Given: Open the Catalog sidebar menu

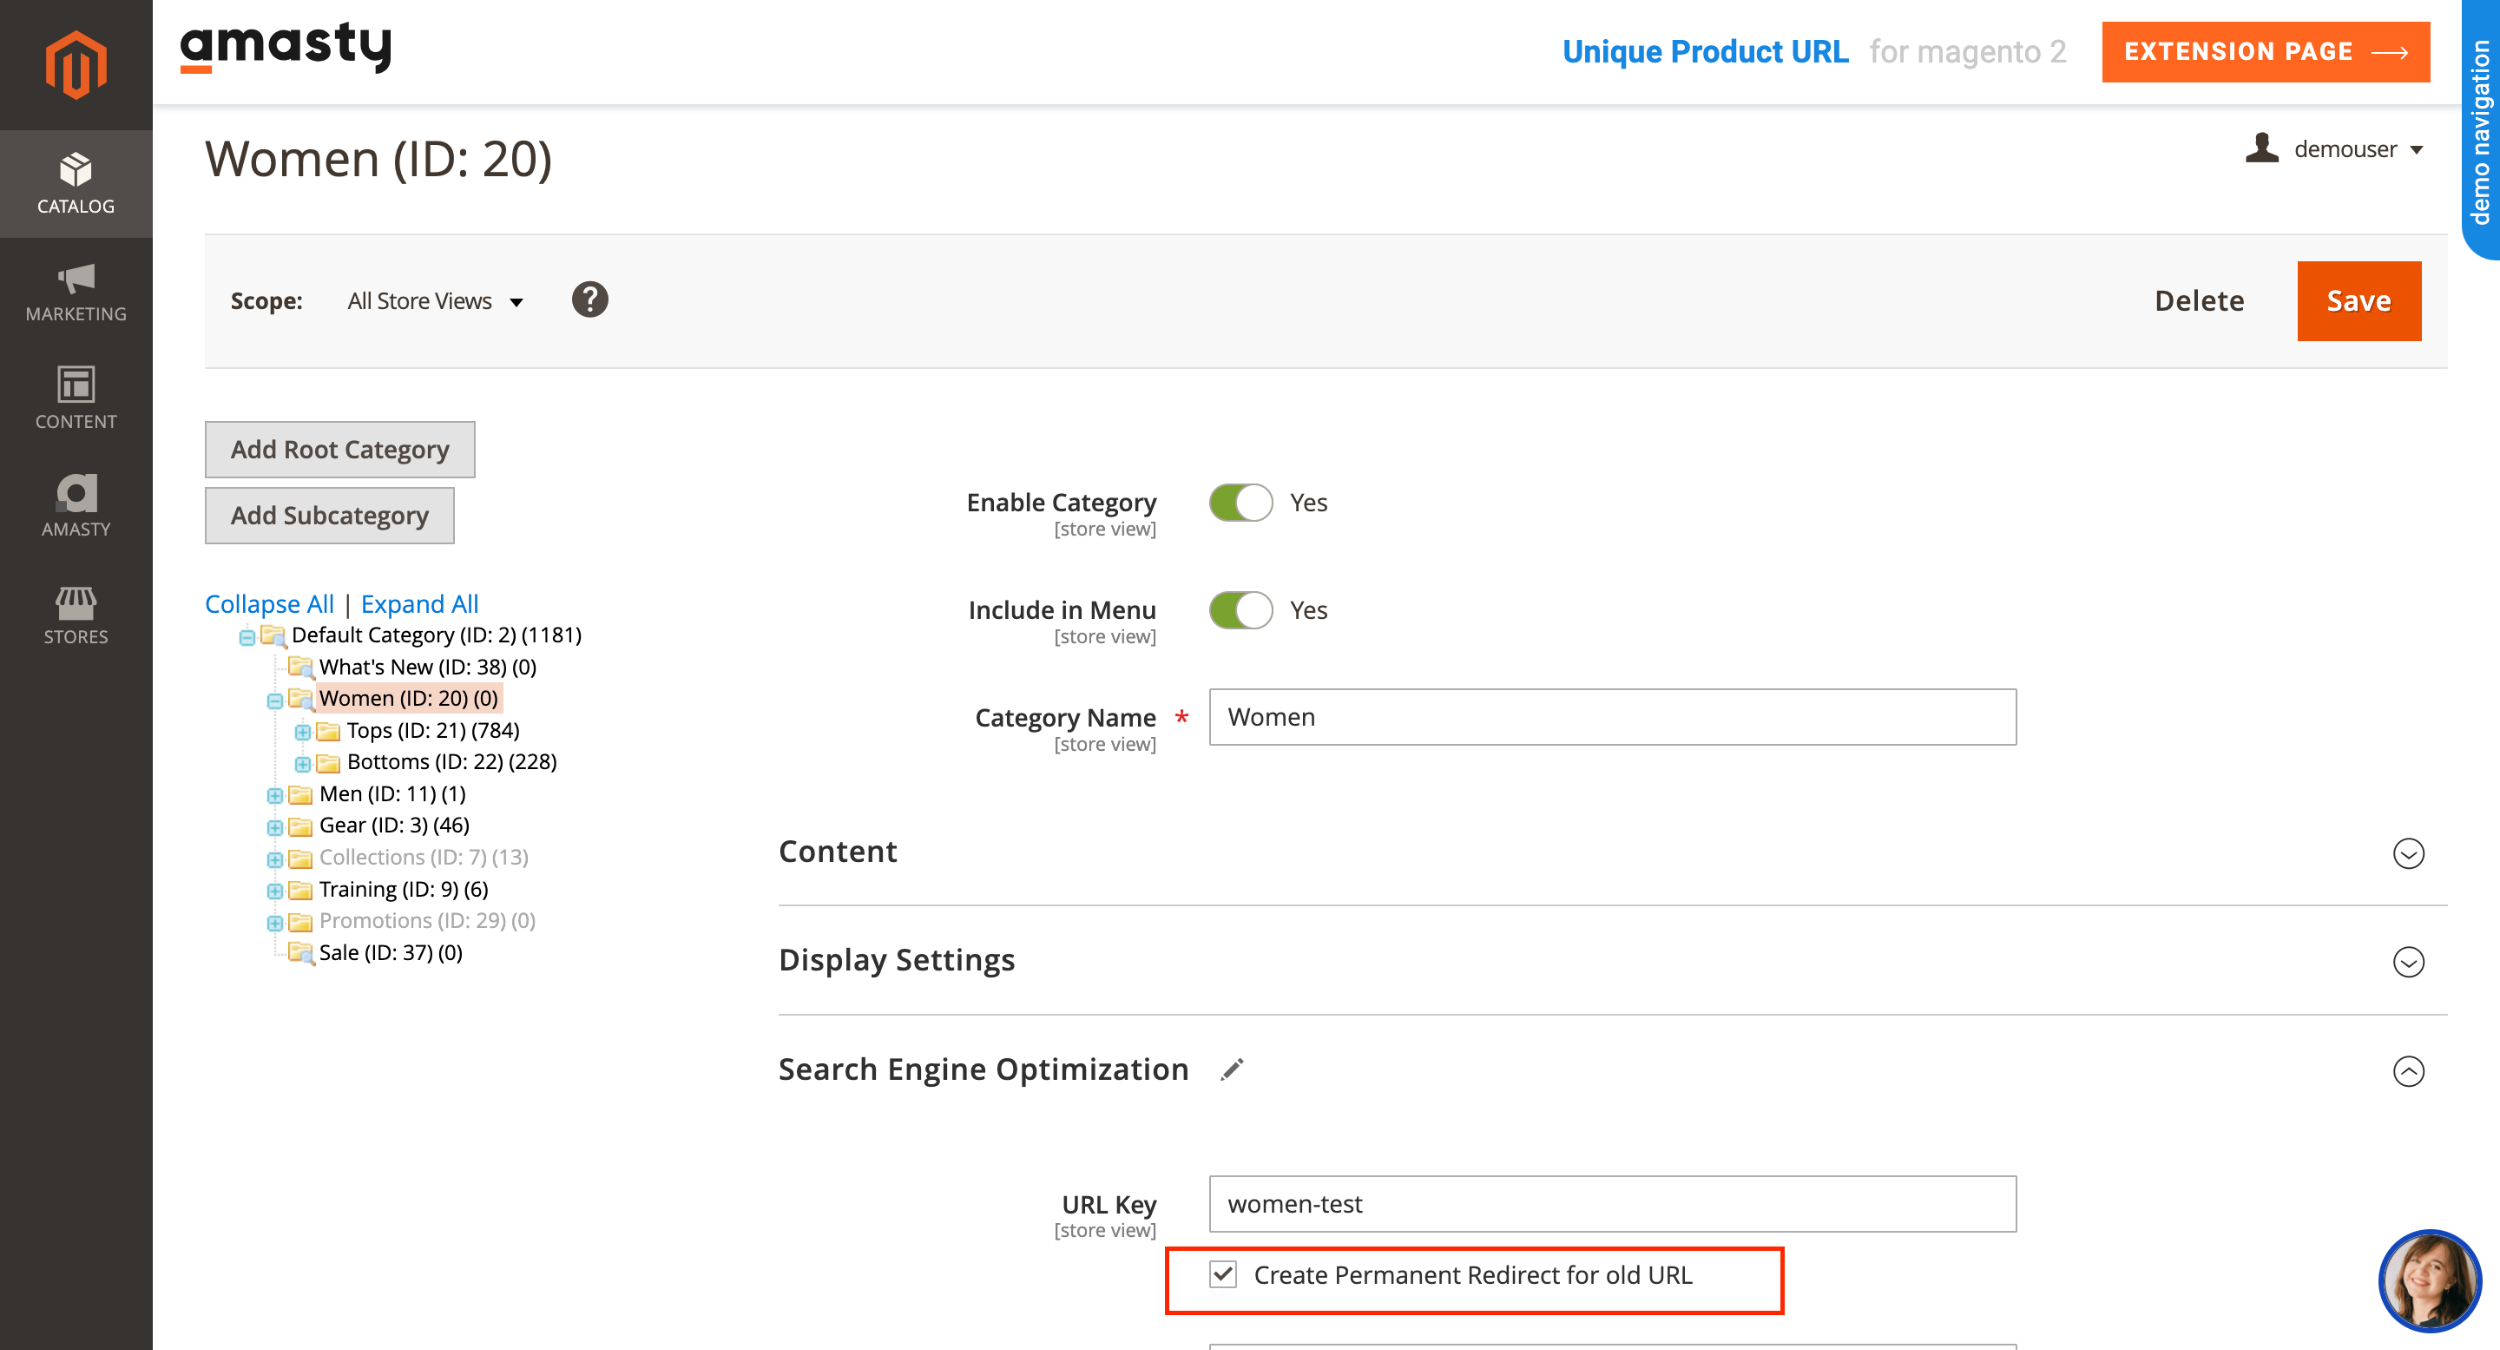Looking at the screenshot, I should [x=76, y=184].
